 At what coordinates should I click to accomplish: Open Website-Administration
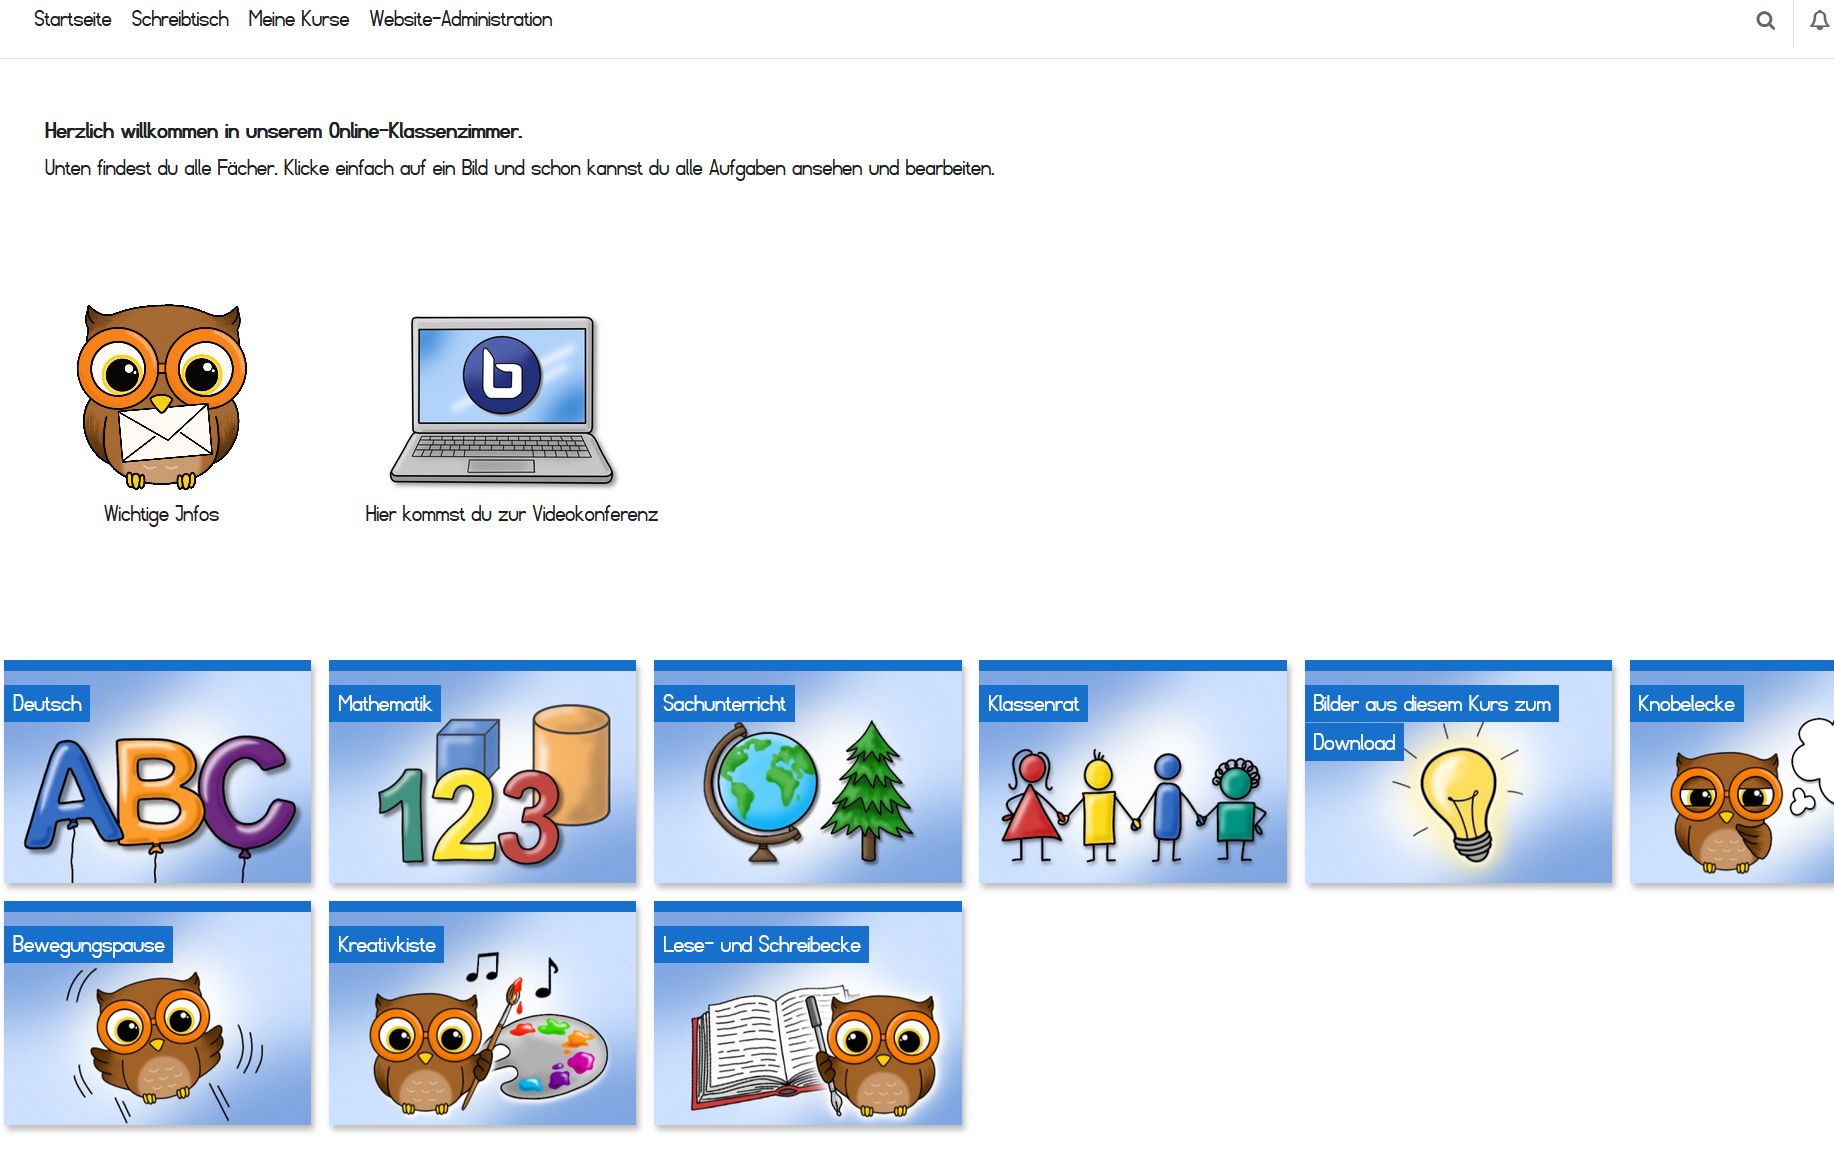[460, 19]
